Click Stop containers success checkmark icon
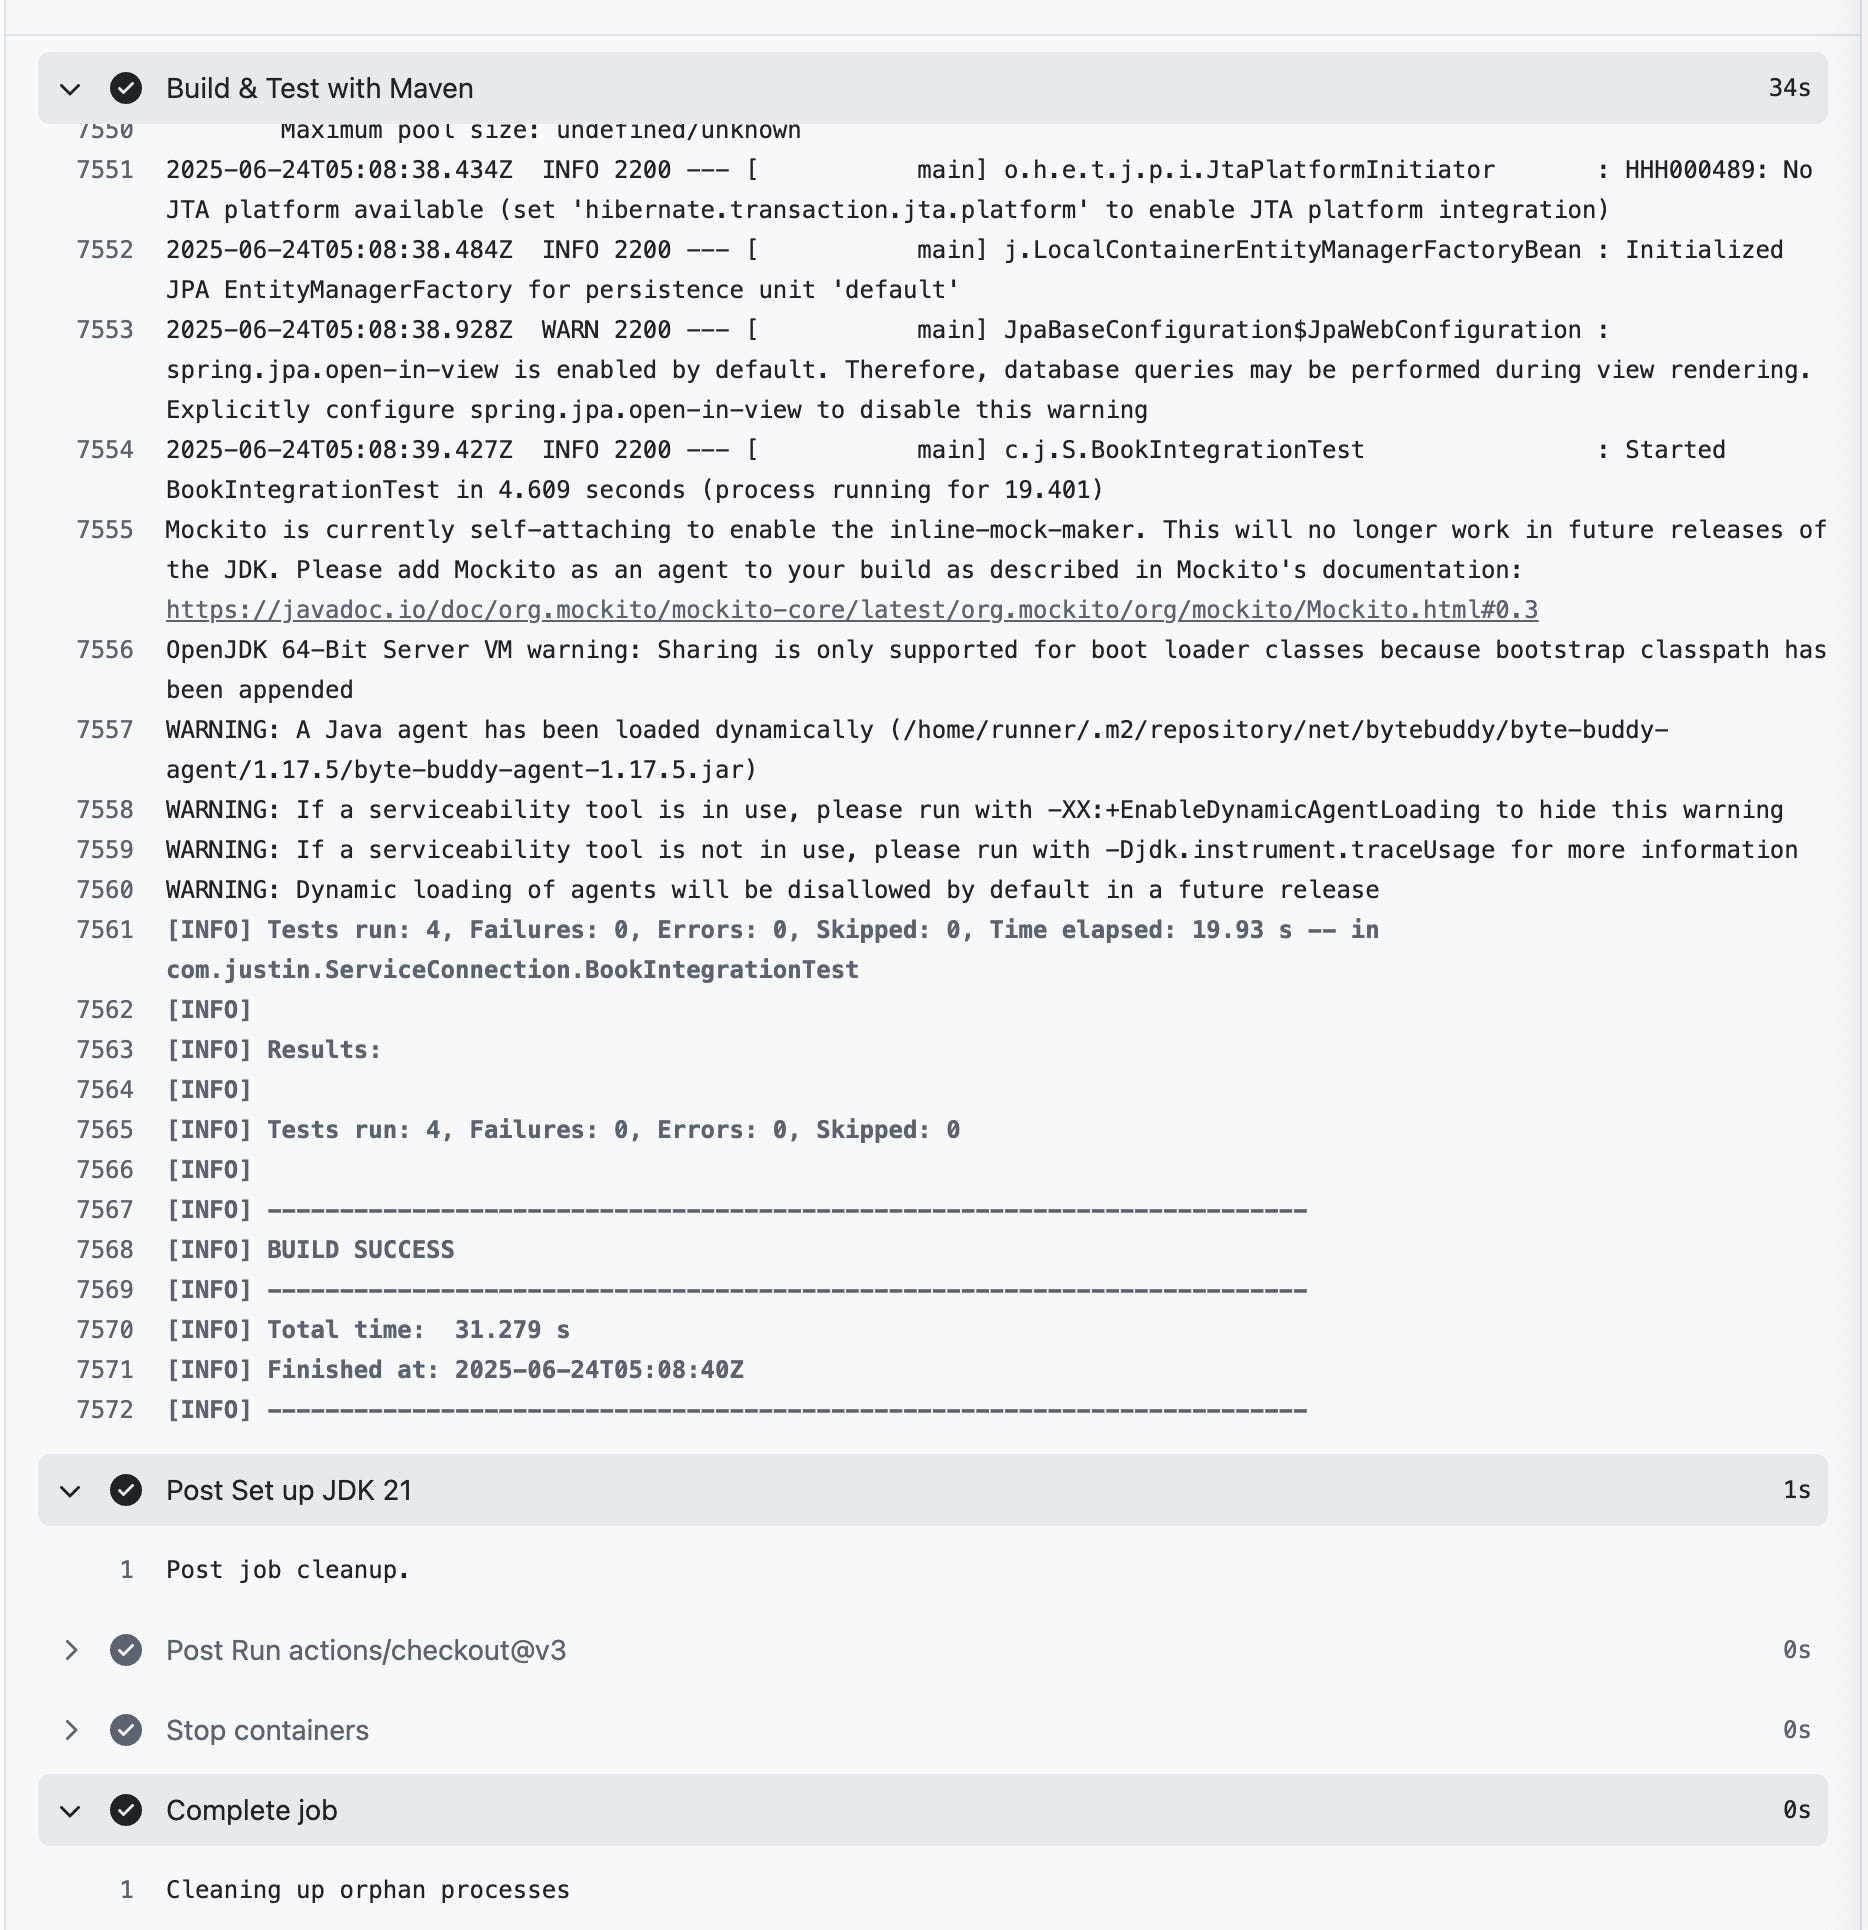Screen dimensions: 1868x1930 pyautogui.click(x=126, y=1731)
